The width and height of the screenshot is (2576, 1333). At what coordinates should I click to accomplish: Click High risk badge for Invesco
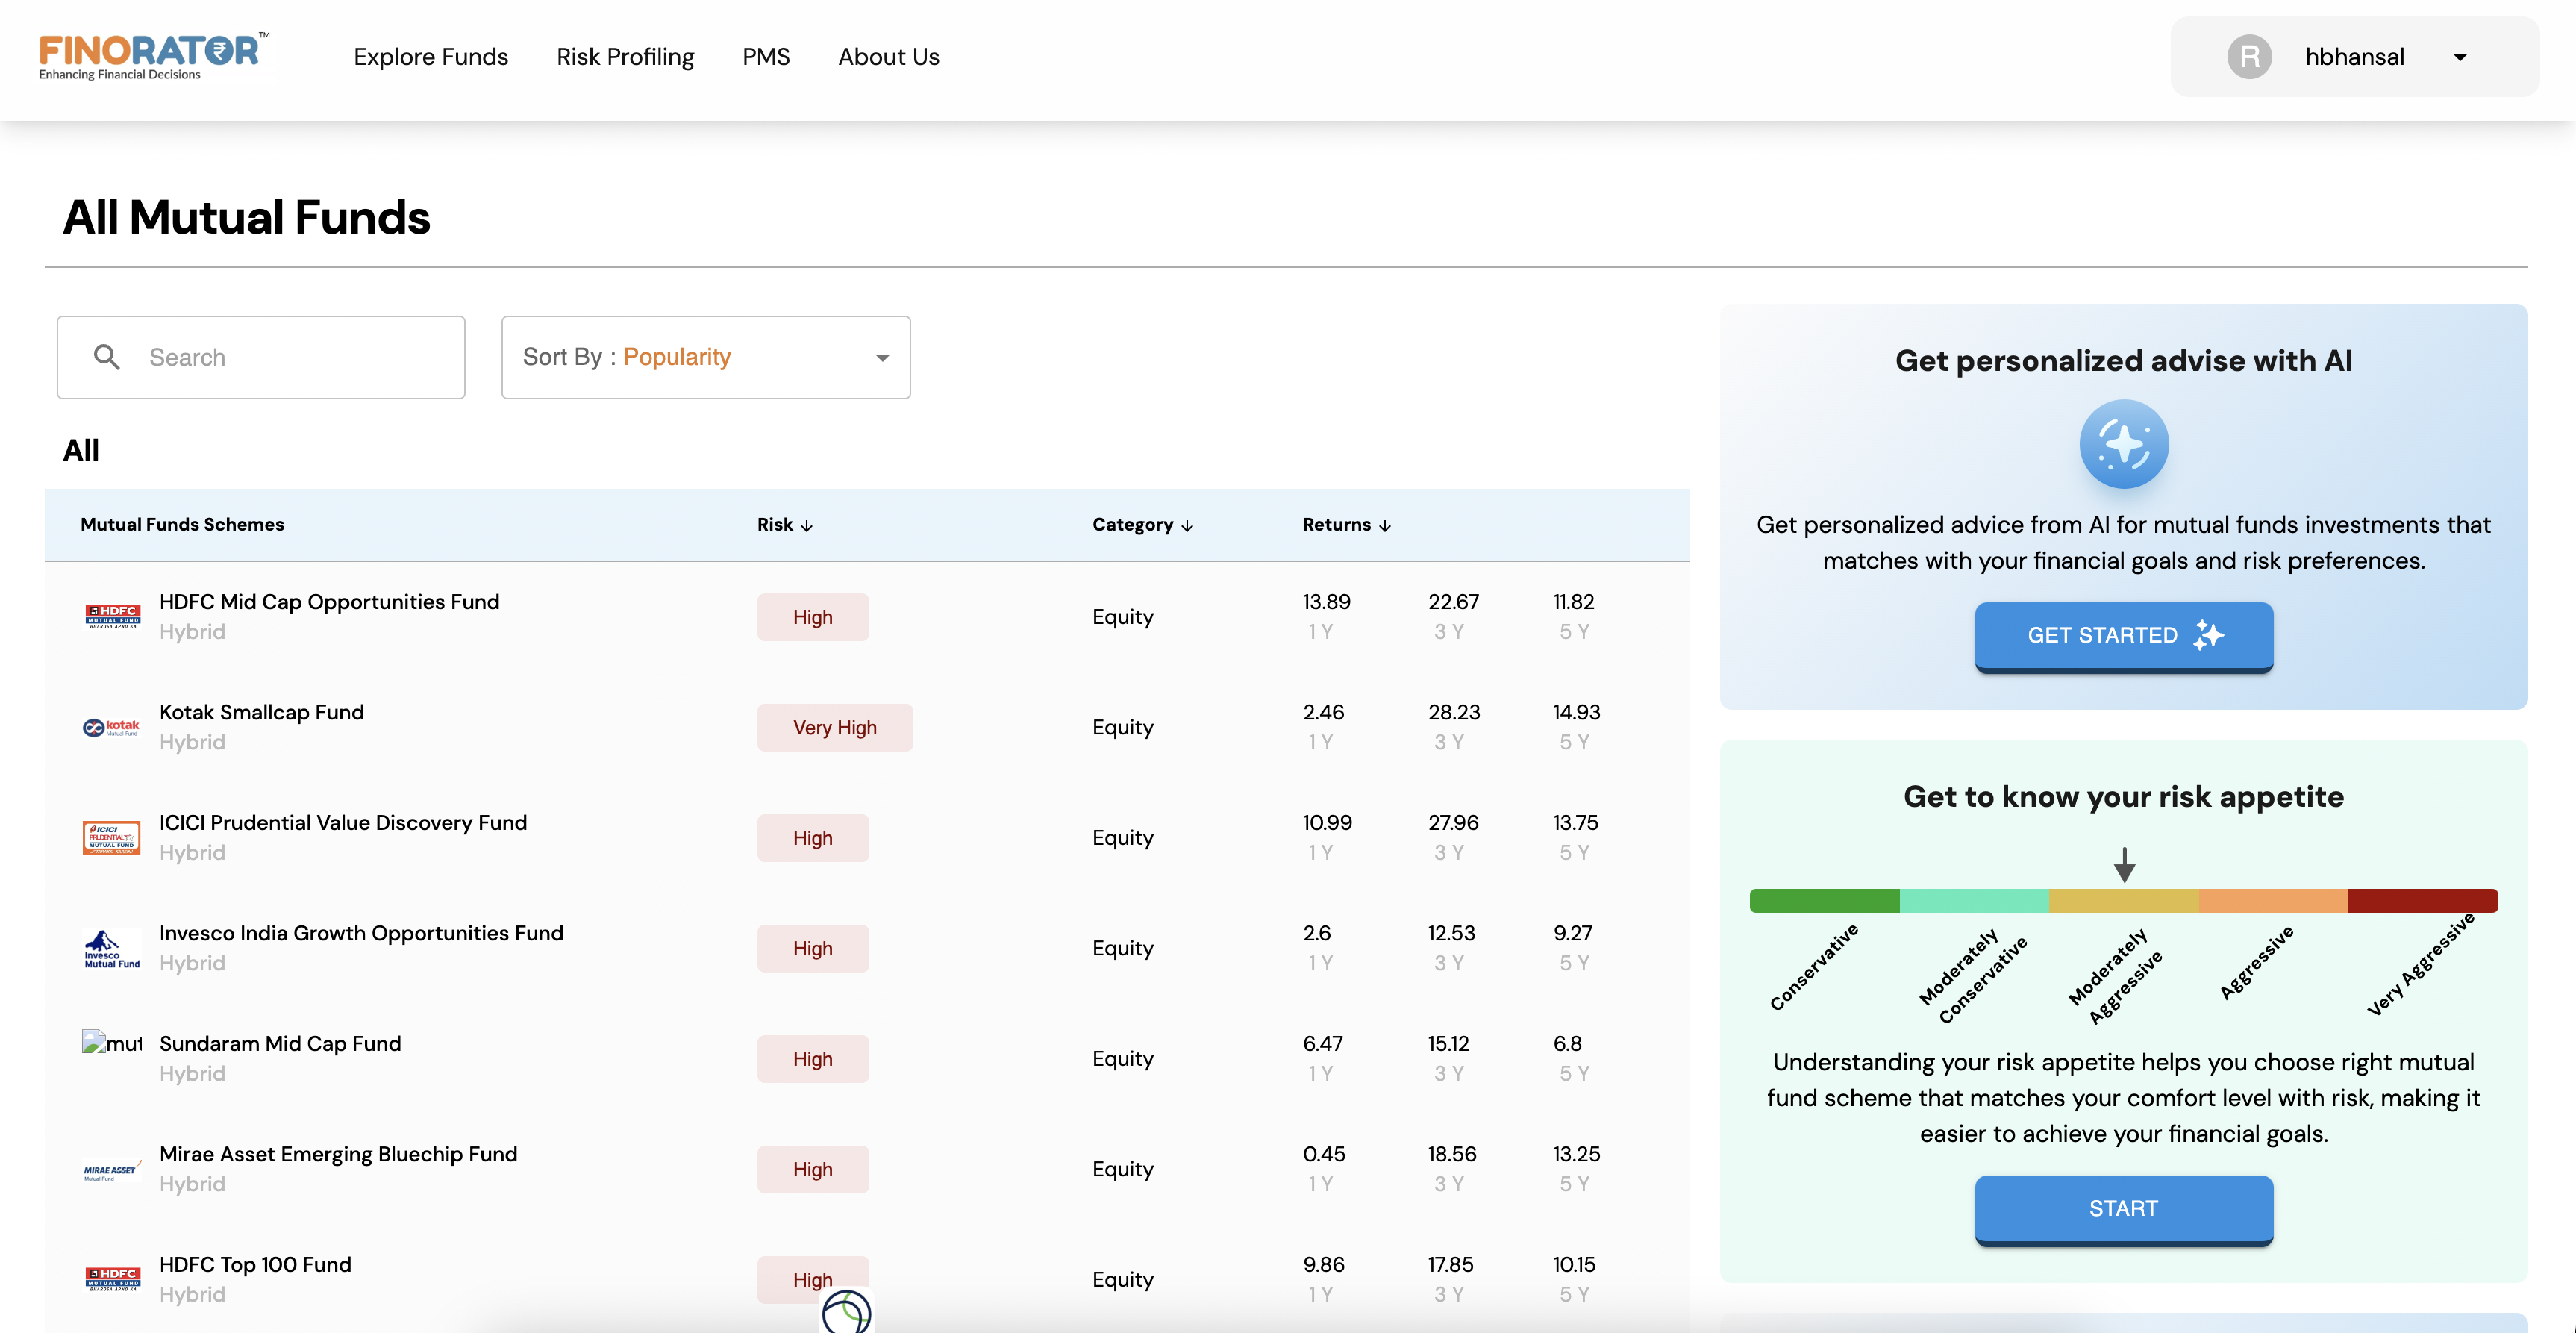coord(813,948)
